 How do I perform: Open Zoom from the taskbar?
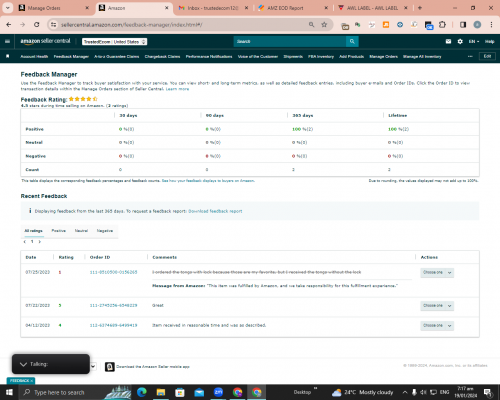pyautogui.click(x=218, y=392)
